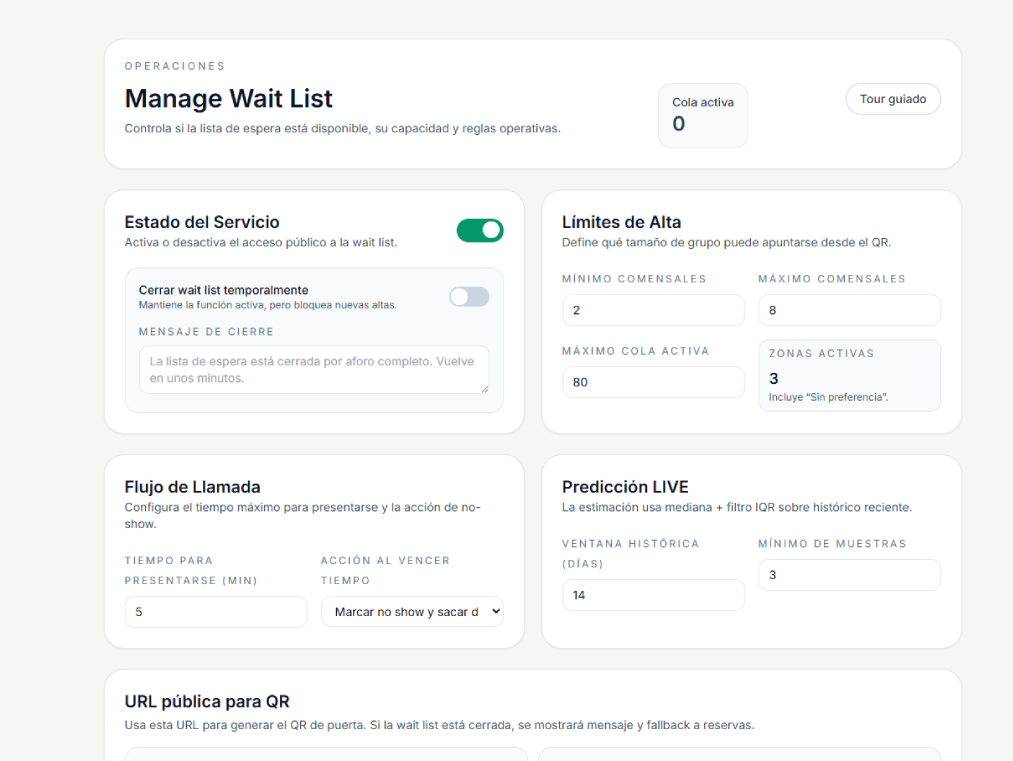Click the Estado del Servicio heading
Image resolution: width=1013 pixels, height=761 pixels.
(201, 222)
